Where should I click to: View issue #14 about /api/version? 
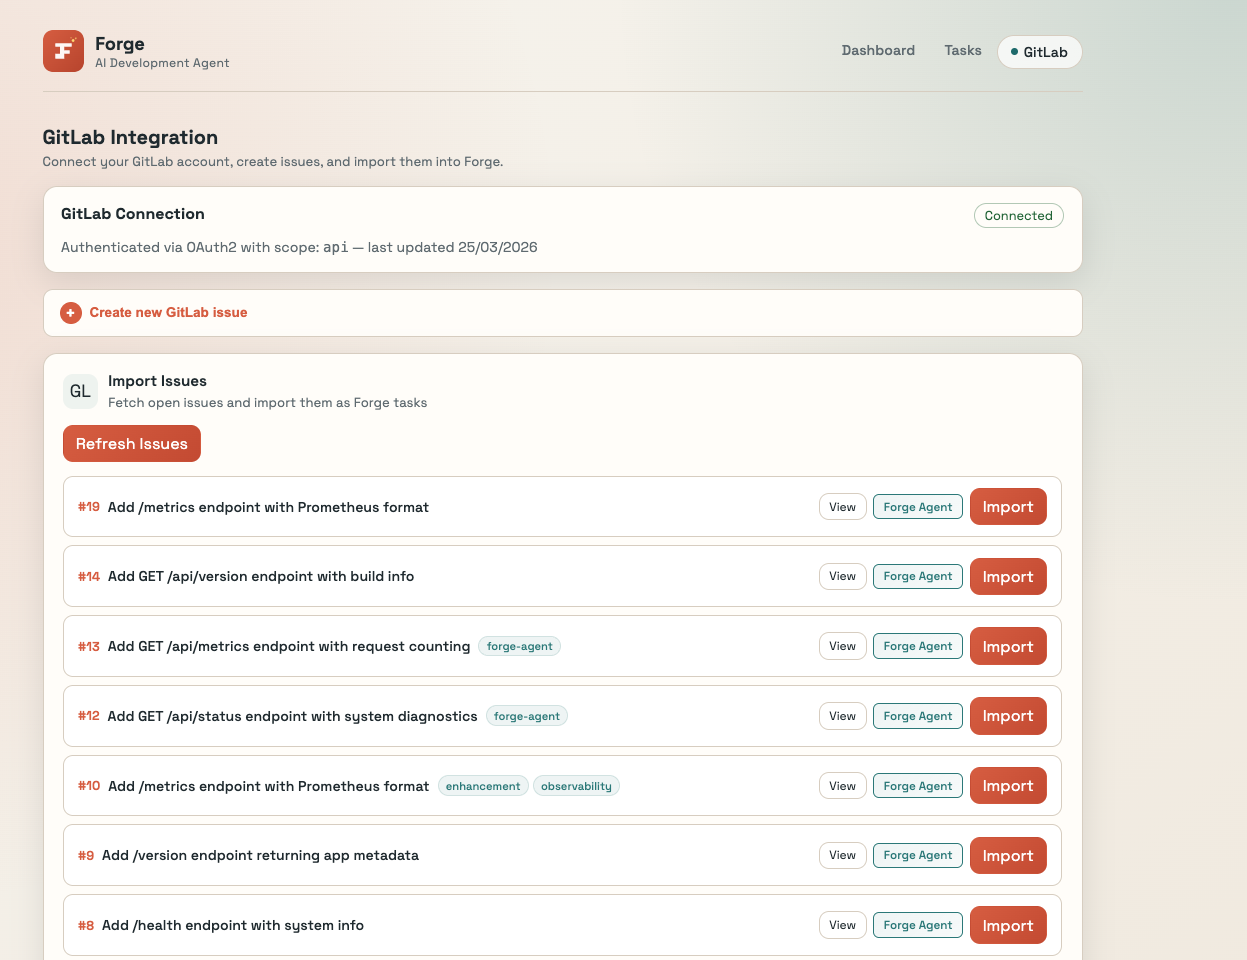pos(843,577)
